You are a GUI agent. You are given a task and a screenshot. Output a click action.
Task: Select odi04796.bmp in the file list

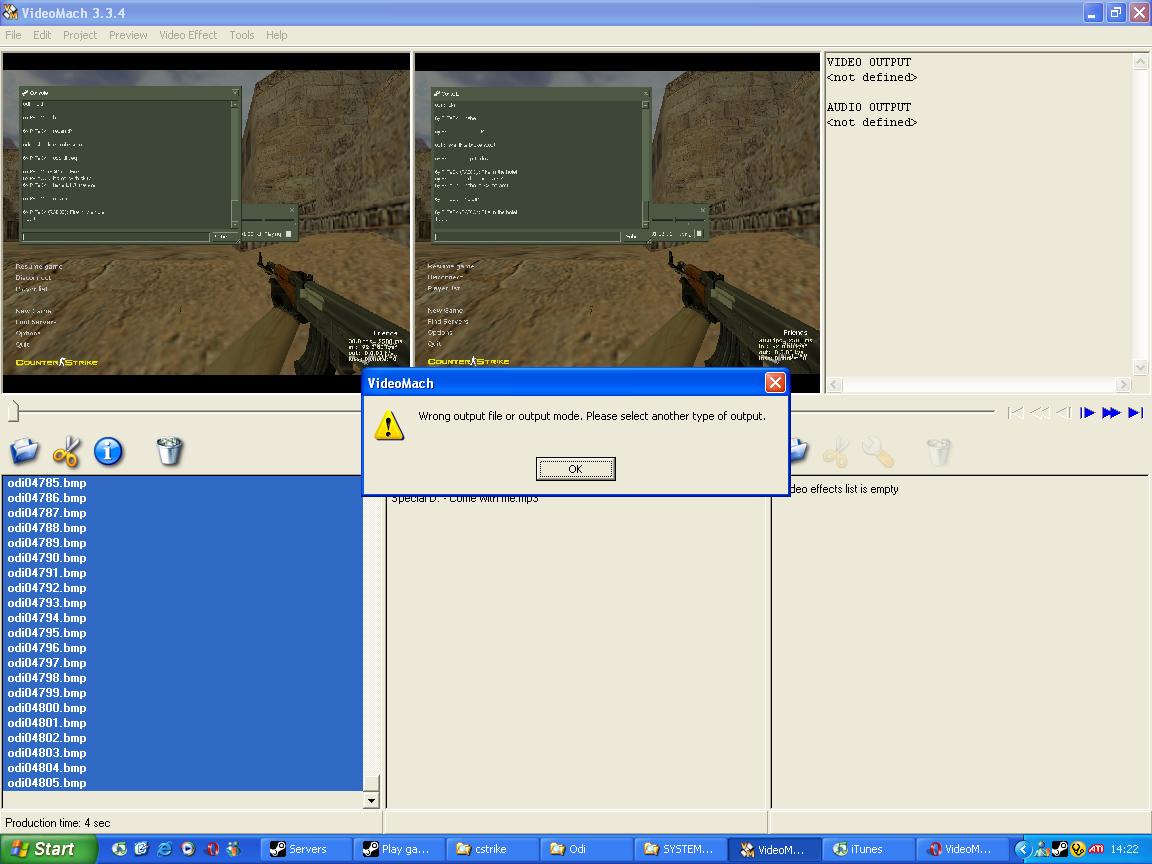(182, 647)
